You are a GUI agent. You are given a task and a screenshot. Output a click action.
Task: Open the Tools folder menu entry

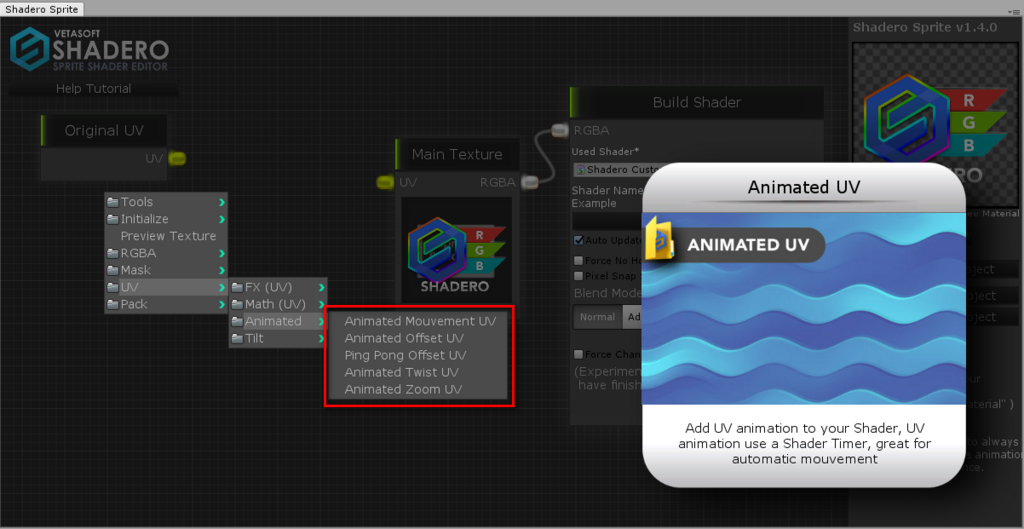(x=166, y=202)
